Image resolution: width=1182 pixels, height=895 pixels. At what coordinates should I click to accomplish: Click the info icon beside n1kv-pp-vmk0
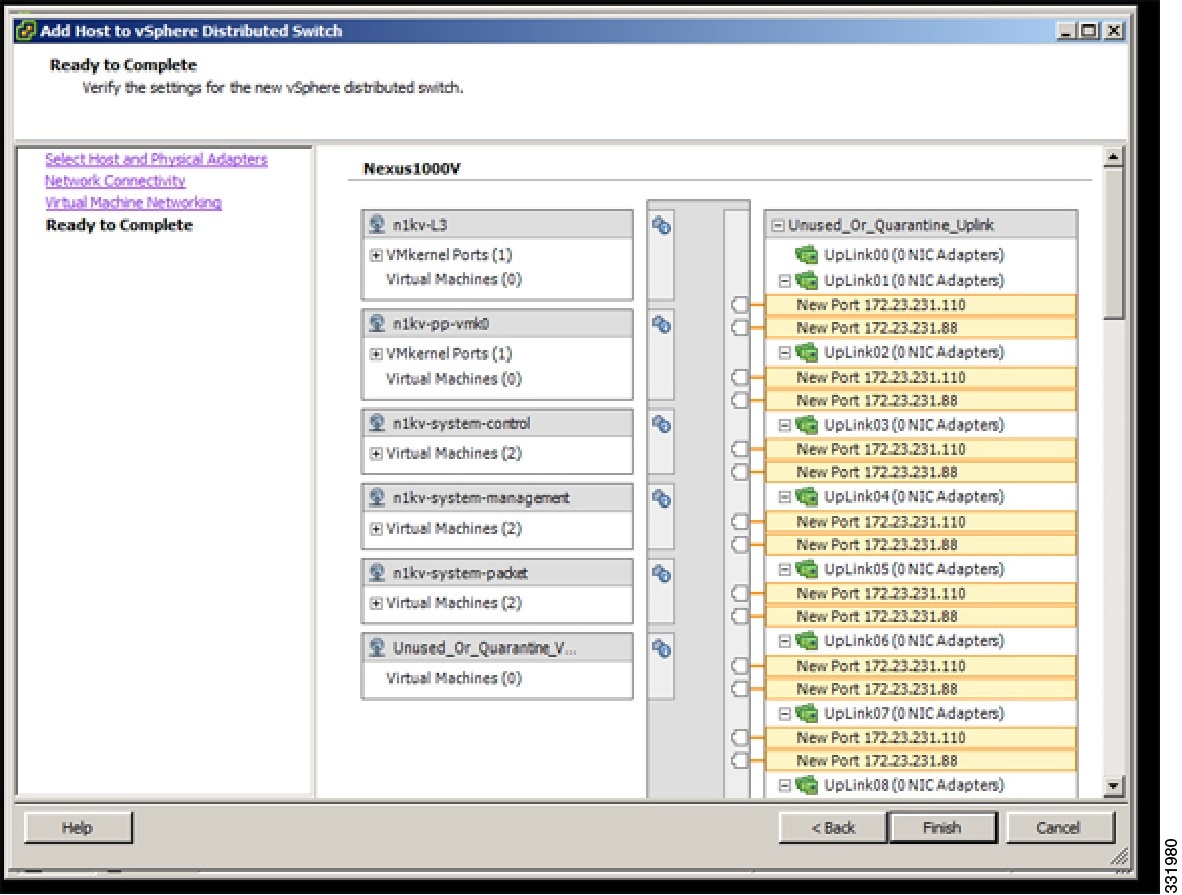pyautogui.click(x=661, y=324)
